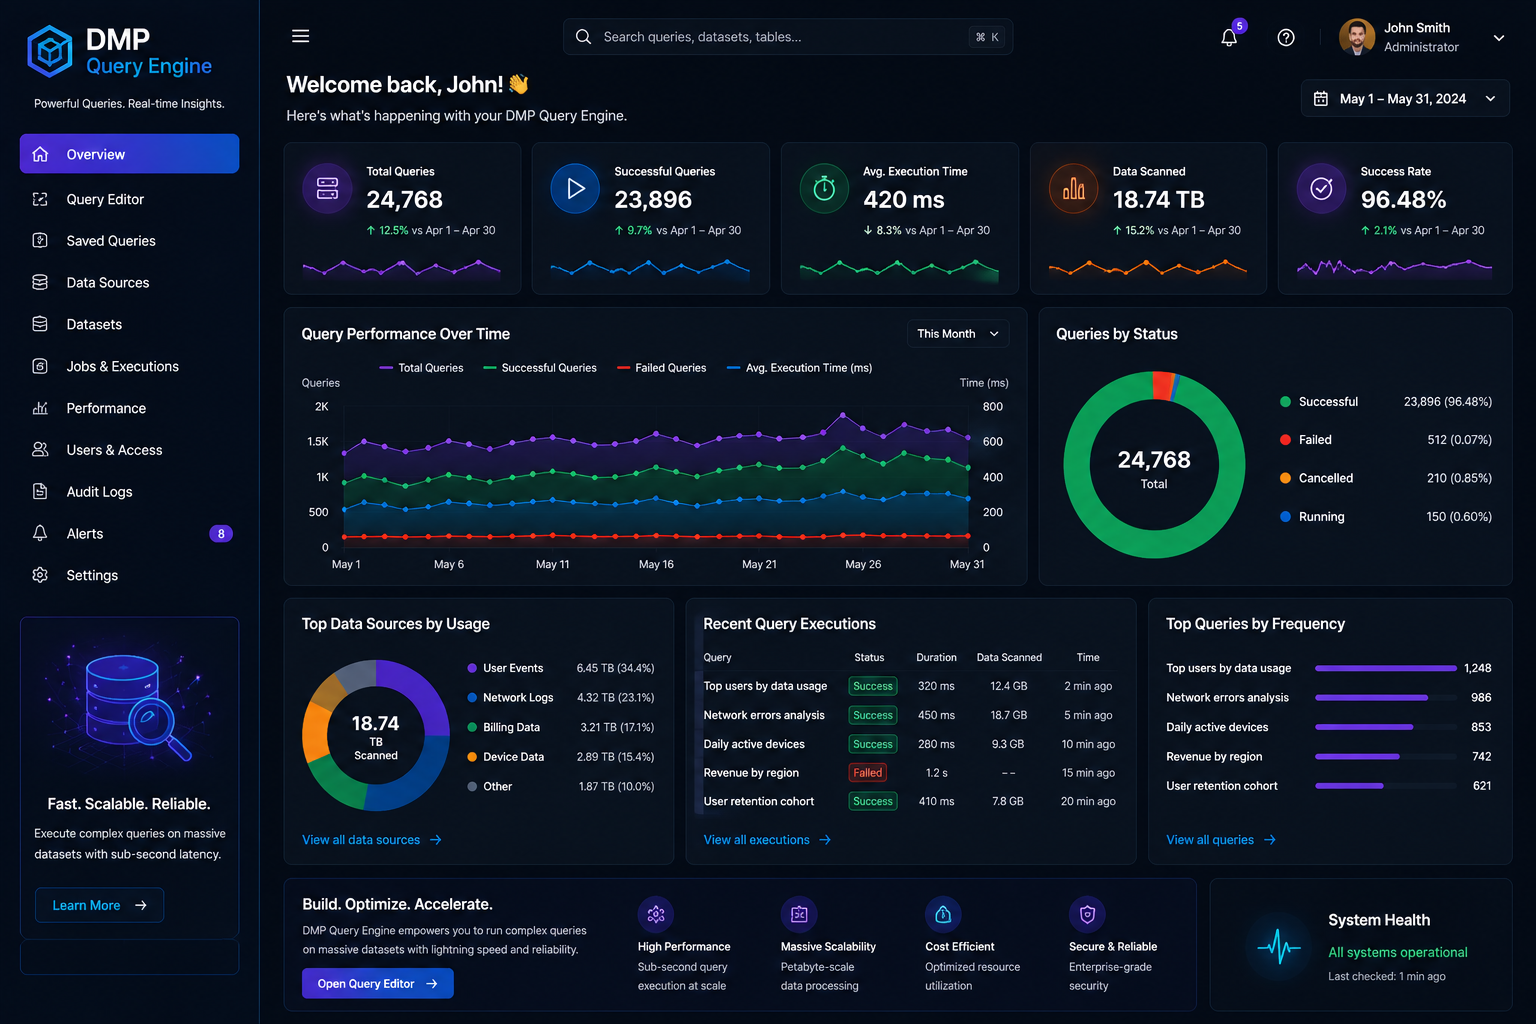Click the Performance chart sidebar icon
Viewport: 1536px width, 1024px height.
pos(40,408)
